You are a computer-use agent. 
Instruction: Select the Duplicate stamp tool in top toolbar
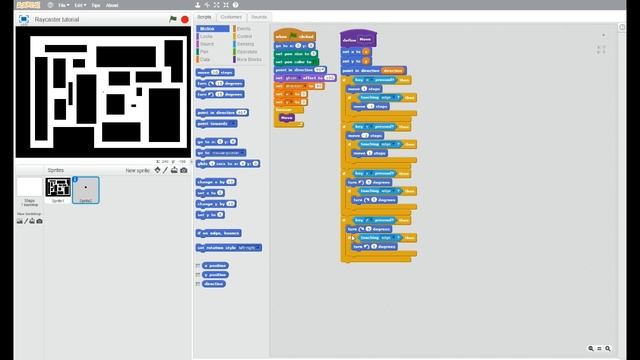[x=198, y=5]
